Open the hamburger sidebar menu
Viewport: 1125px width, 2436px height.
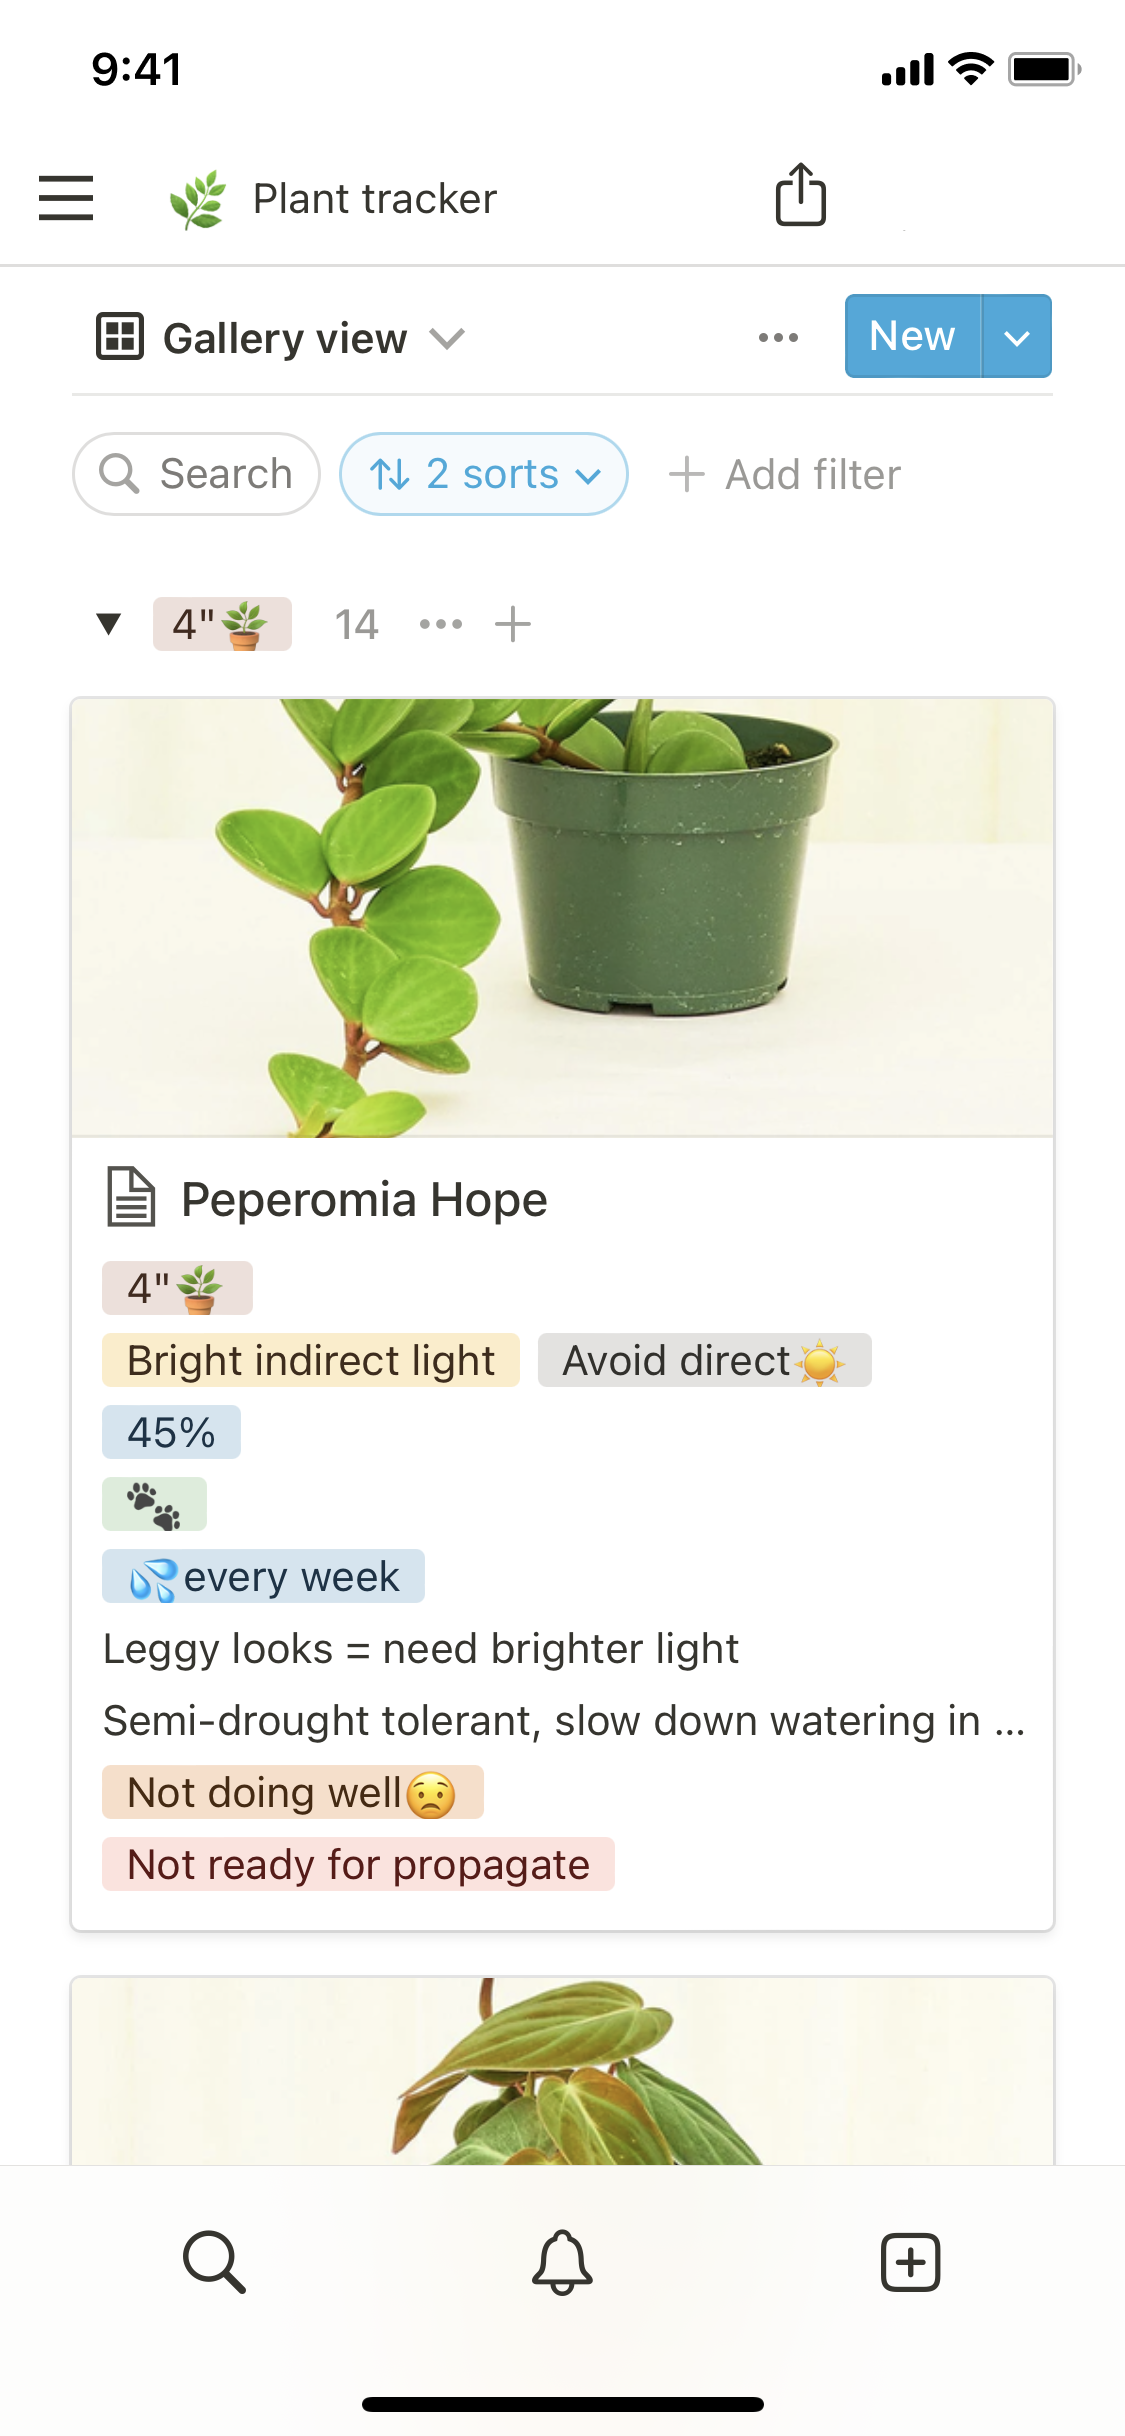(66, 197)
